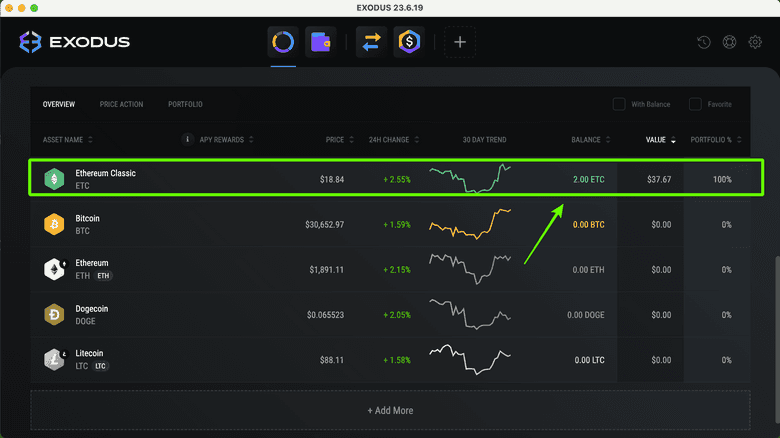
Task: Select the Dogecoin coin logo
Action: (54, 315)
